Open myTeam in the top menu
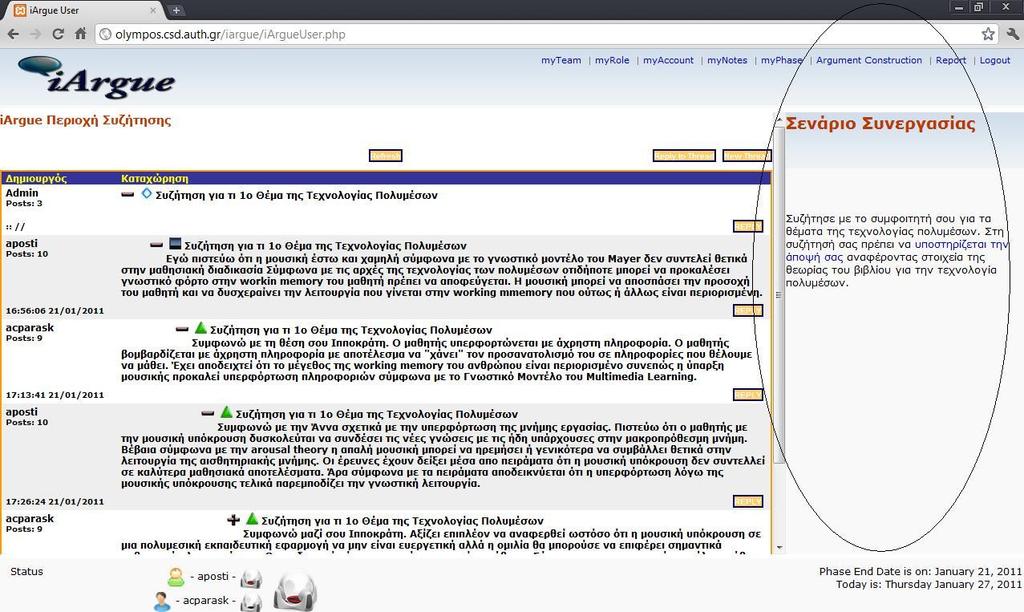This screenshot has width=1024, height=612. point(561,60)
